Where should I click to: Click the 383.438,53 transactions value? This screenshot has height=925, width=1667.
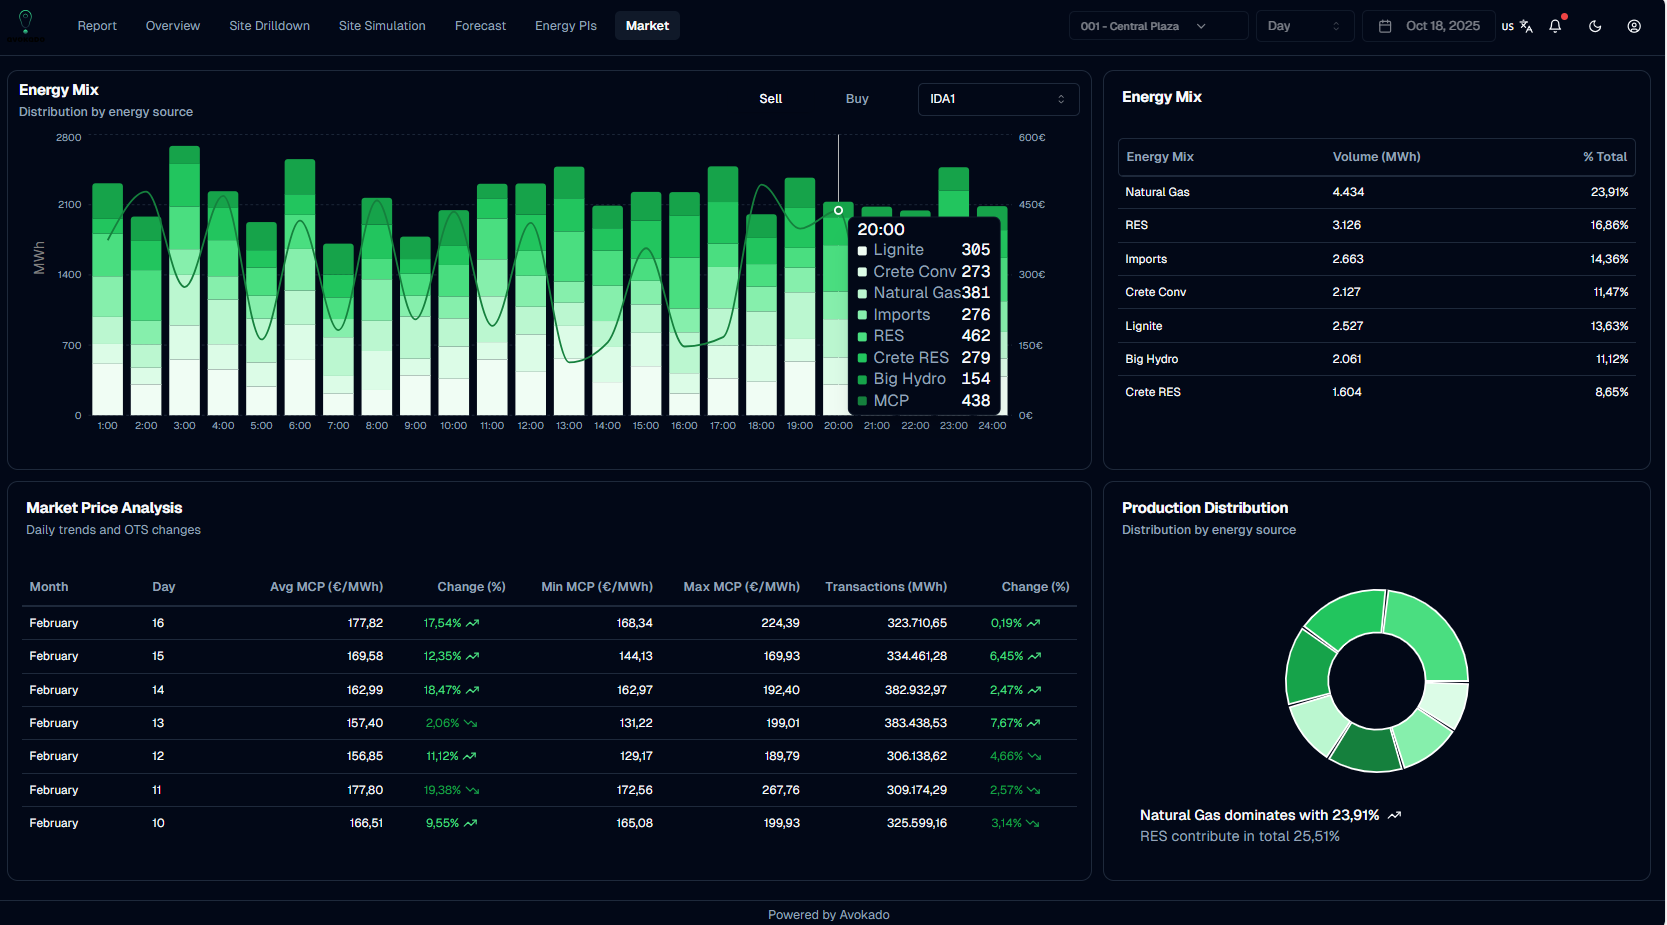(x=915, y=723)
